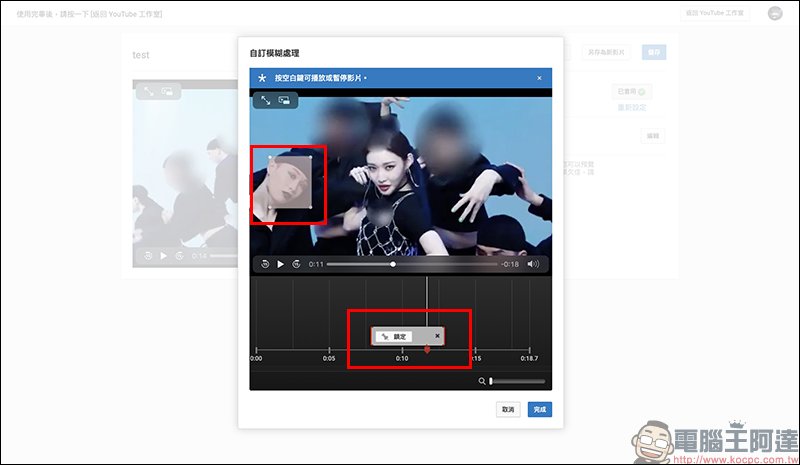Click the current time 0:11 label

pyautogui.click(x=316, y=264)
